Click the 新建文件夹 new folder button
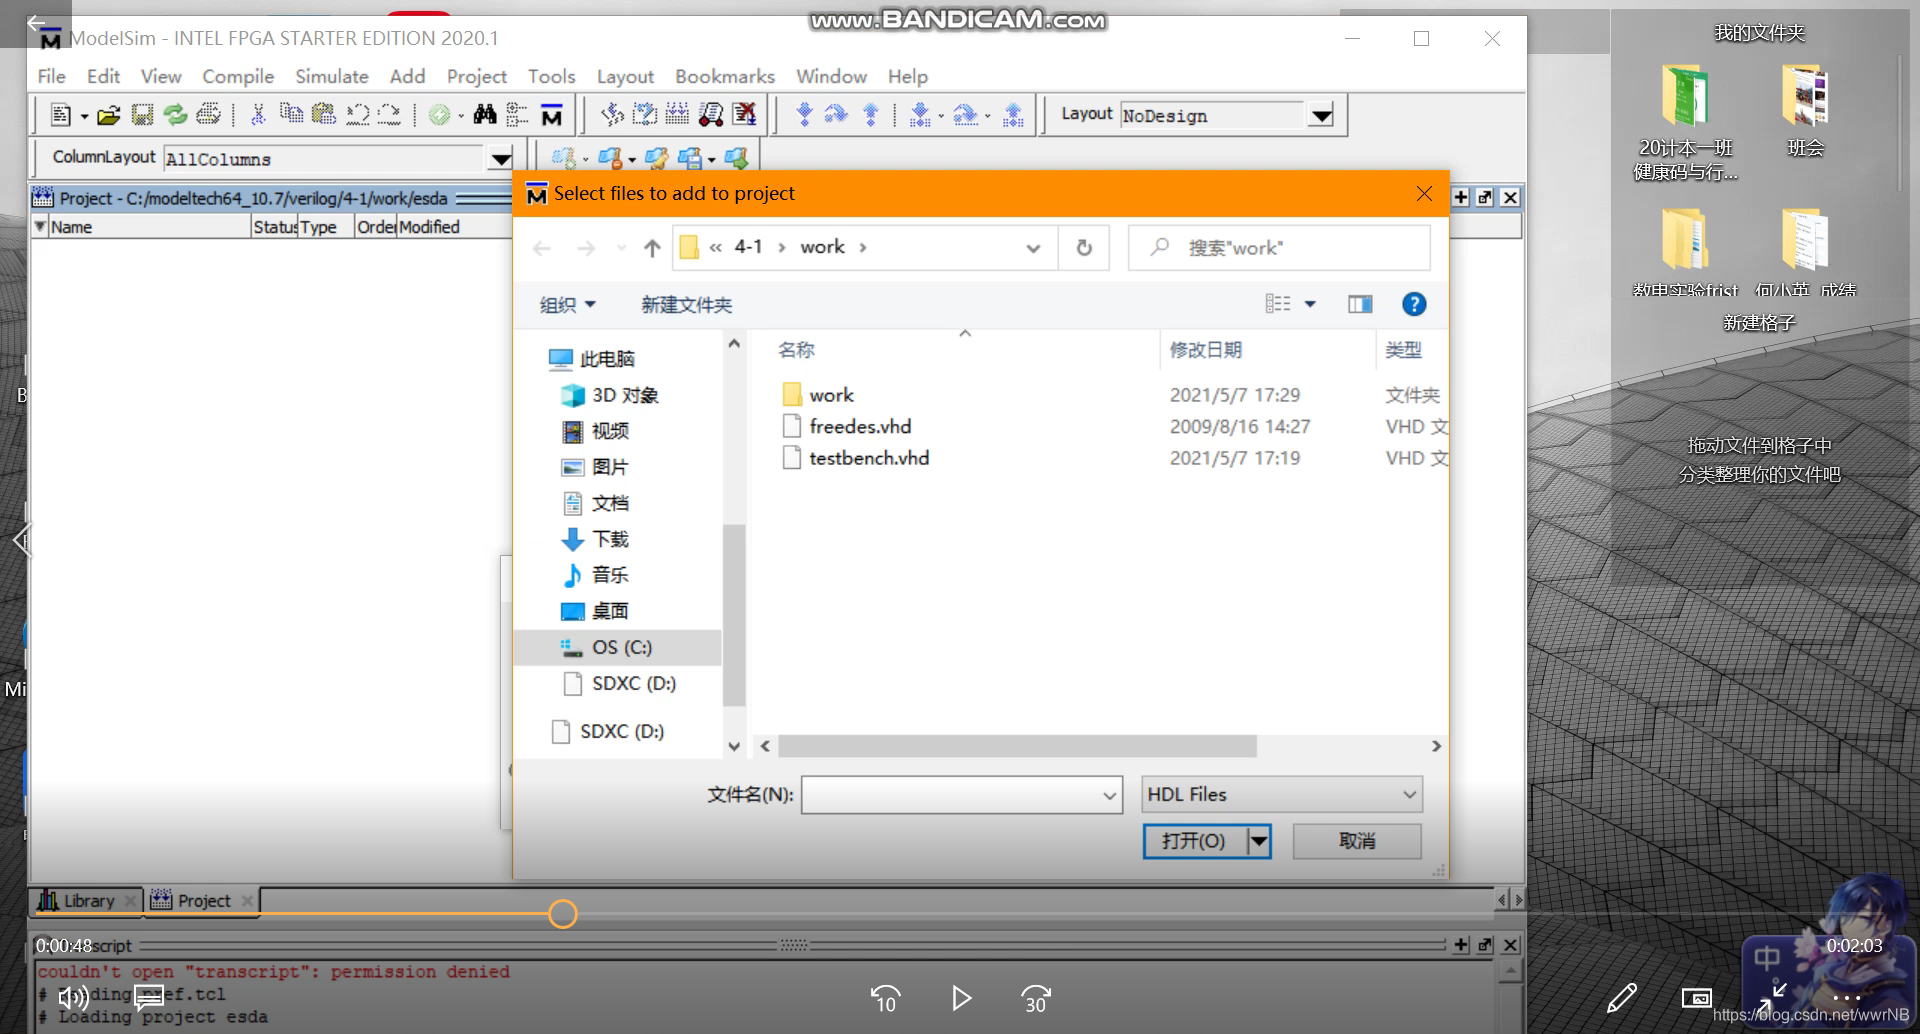 686,304
